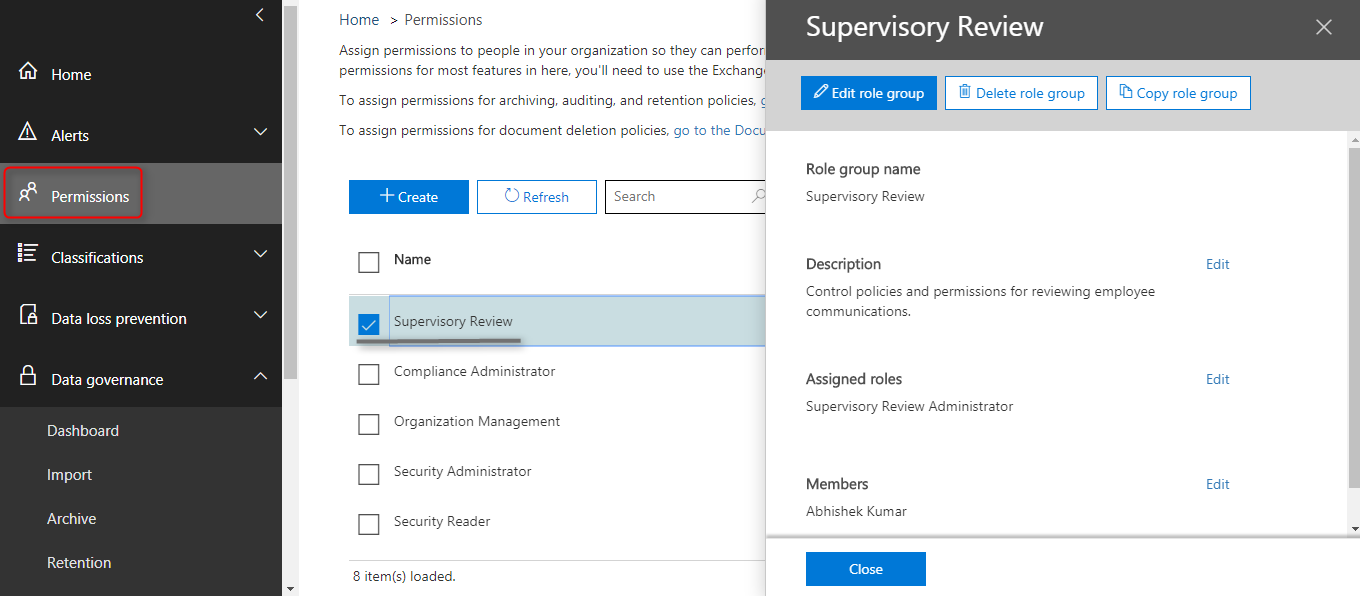
Task: Check the Security Reader checkbox
Action: pyautogui.click(x=369, y=524)
